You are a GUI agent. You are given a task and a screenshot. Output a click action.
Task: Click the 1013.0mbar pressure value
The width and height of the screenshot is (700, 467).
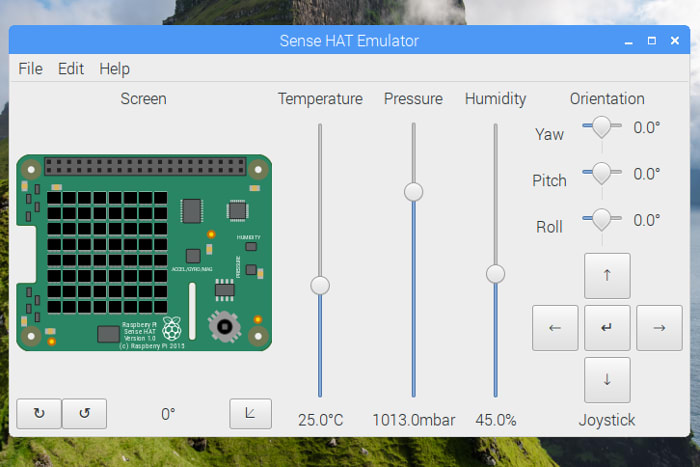click(414, 420)
